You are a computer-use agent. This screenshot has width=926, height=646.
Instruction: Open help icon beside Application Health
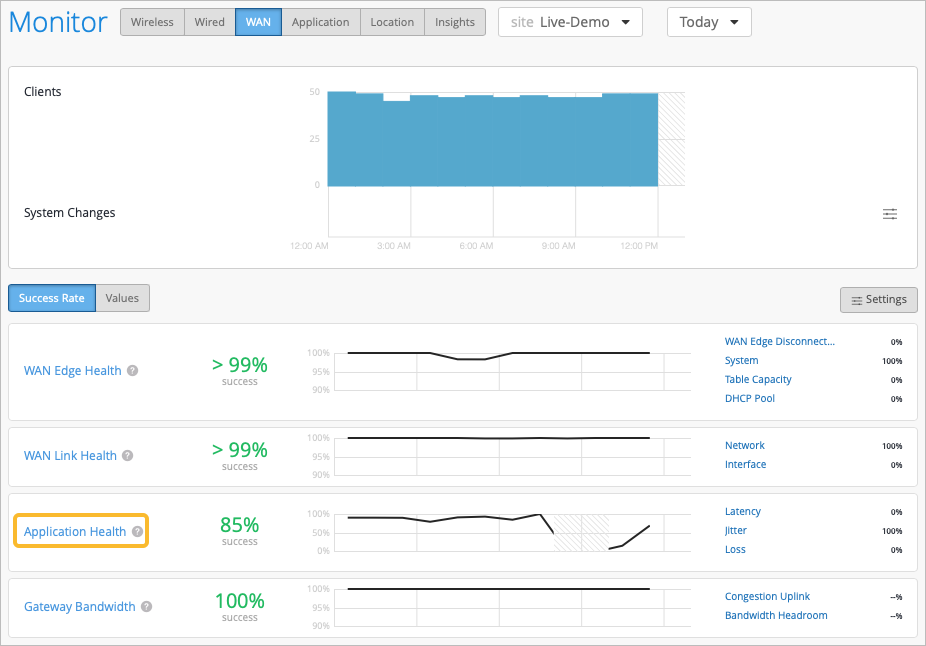[x=138, y=531]
